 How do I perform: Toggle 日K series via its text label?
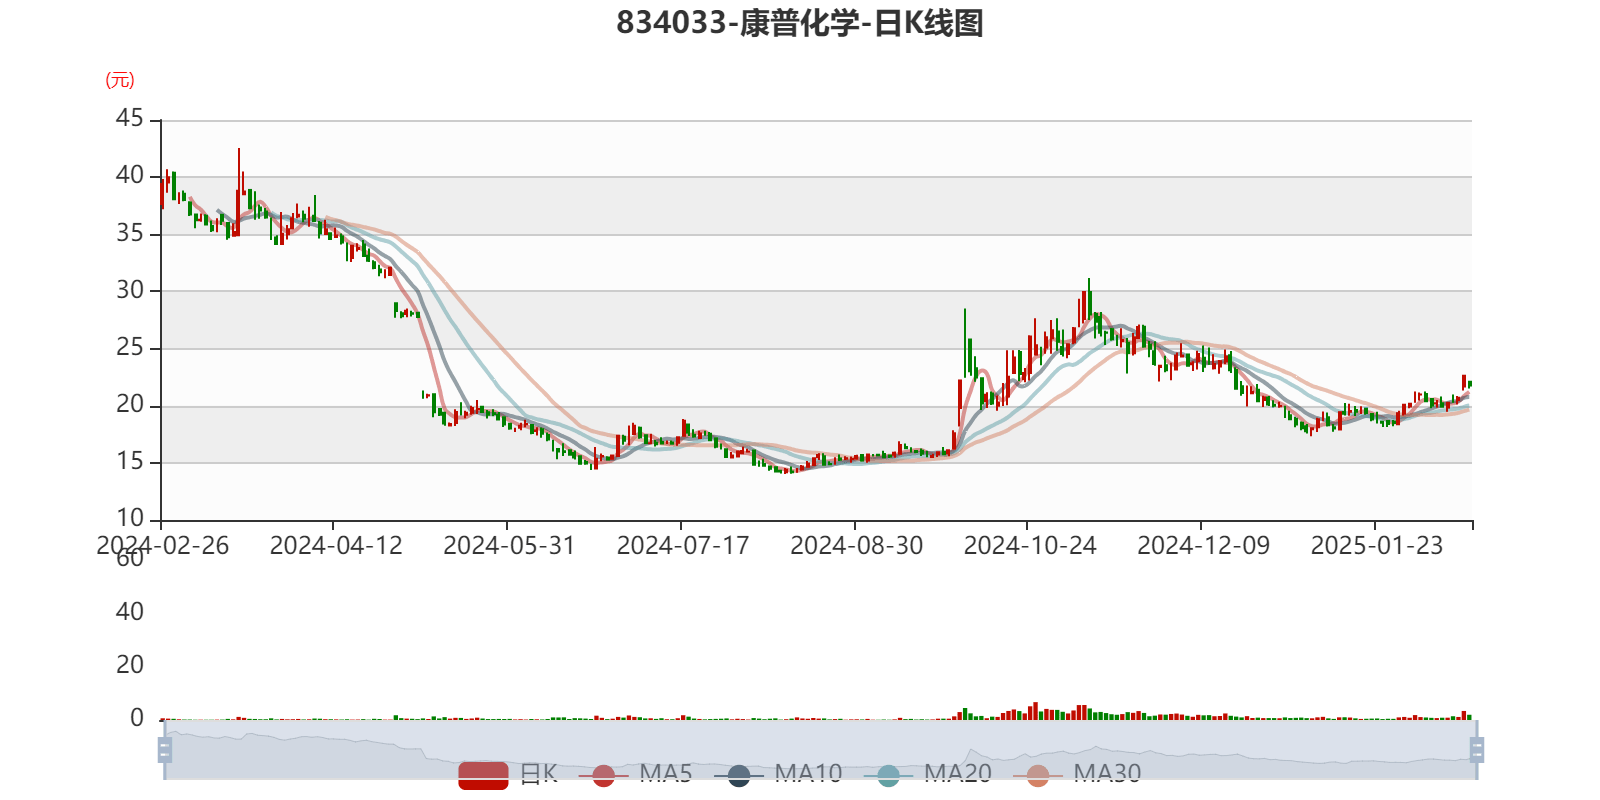click(x=538, y=773)
